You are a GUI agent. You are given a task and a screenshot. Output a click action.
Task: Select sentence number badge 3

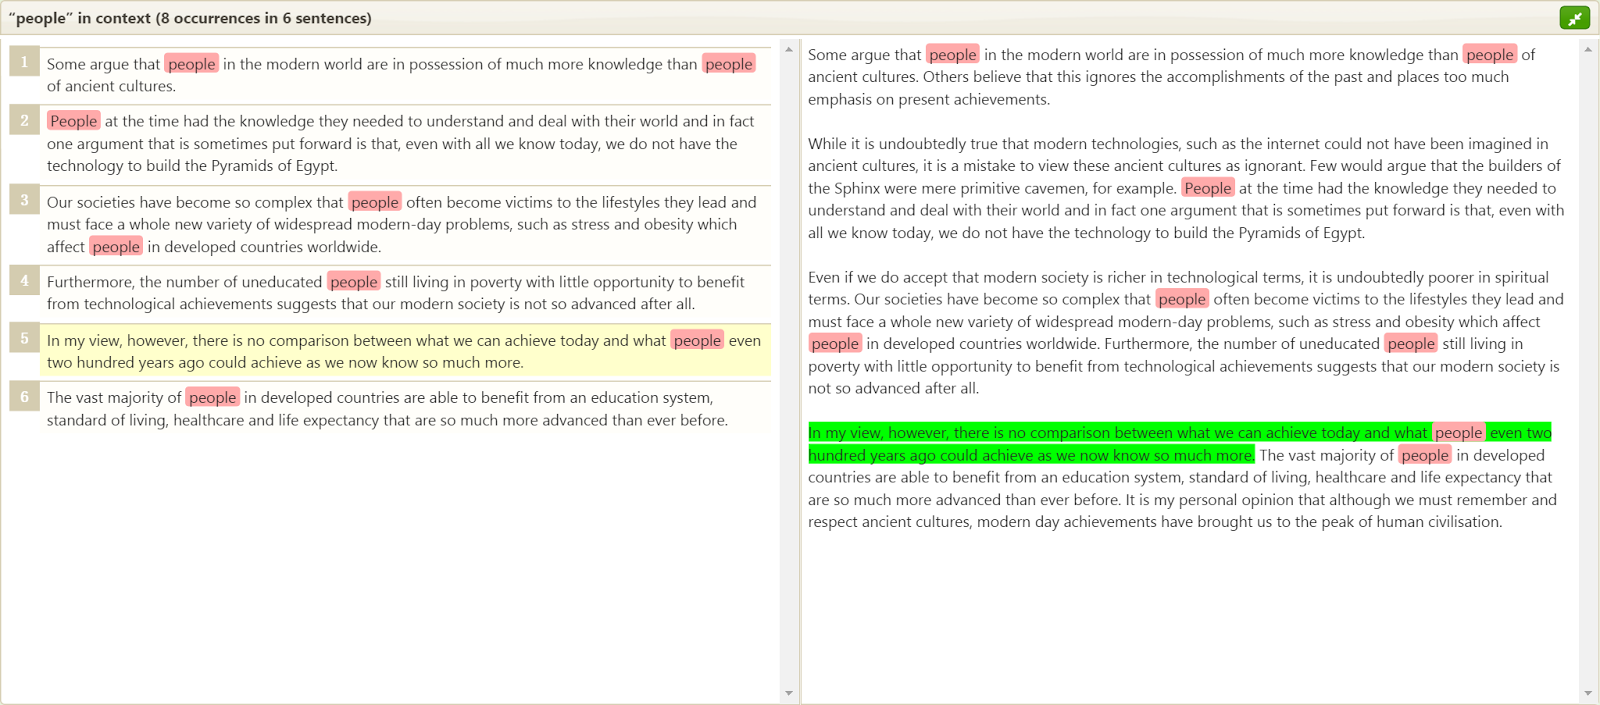click(25, 200)
